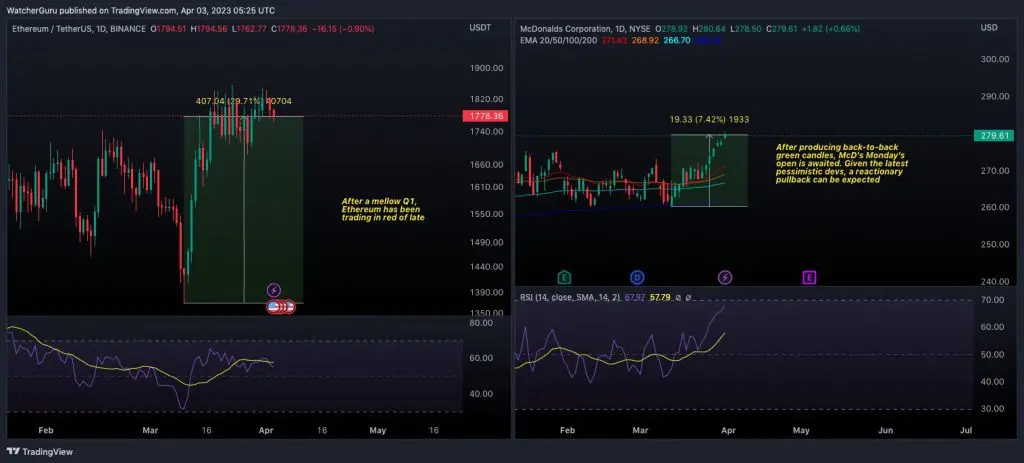Screen dimensions: 1024x463
Task: Click the 1900.00 price axis label
Action: coord(487,68)
